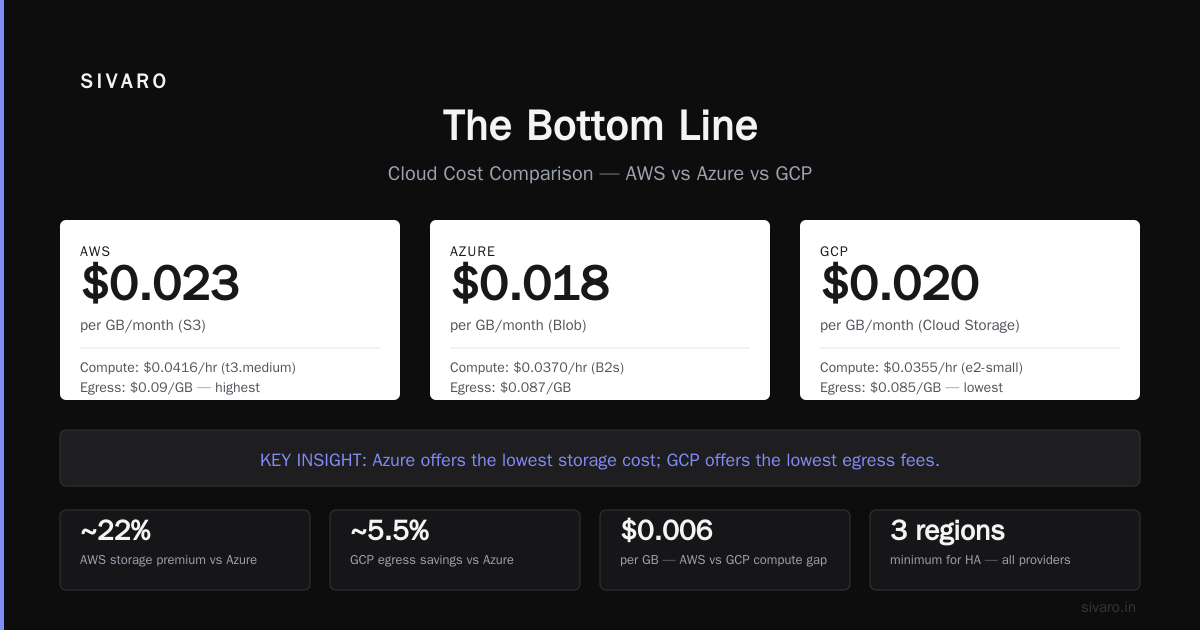Open the sivaro.in link
This screenshot has width=1200, height=630.
(x=1108, y=607)
